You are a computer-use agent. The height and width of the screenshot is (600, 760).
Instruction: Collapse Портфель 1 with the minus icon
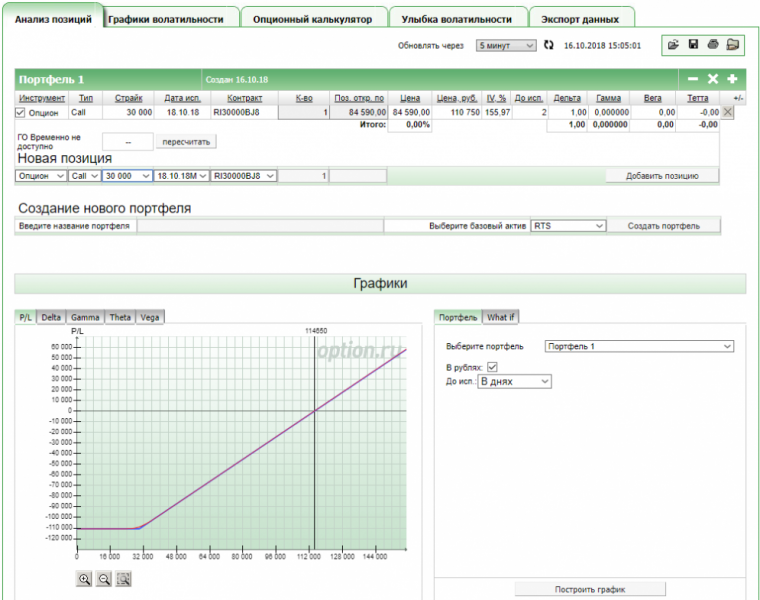click(x=693, y=79)
